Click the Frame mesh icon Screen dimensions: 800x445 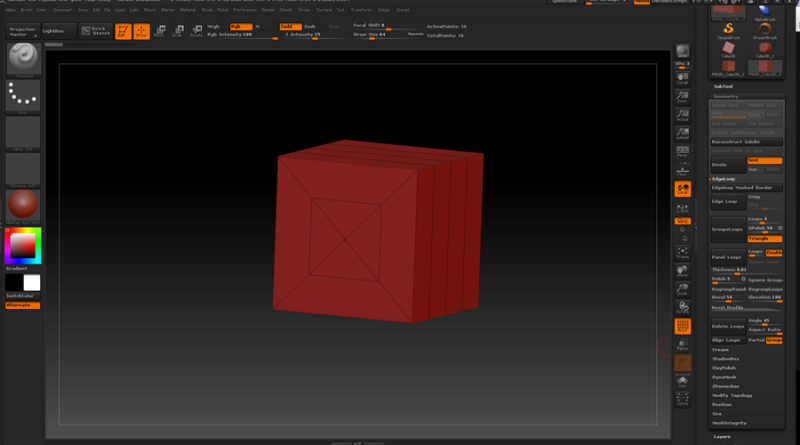coord(683,253)
